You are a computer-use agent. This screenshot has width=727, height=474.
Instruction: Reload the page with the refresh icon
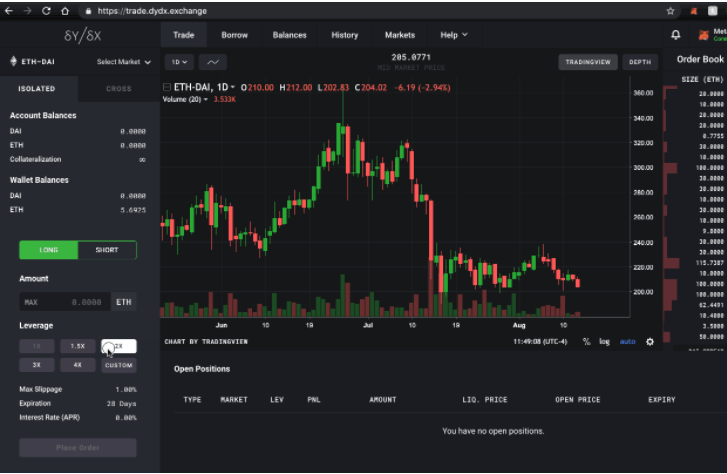[x=47, y=10]
